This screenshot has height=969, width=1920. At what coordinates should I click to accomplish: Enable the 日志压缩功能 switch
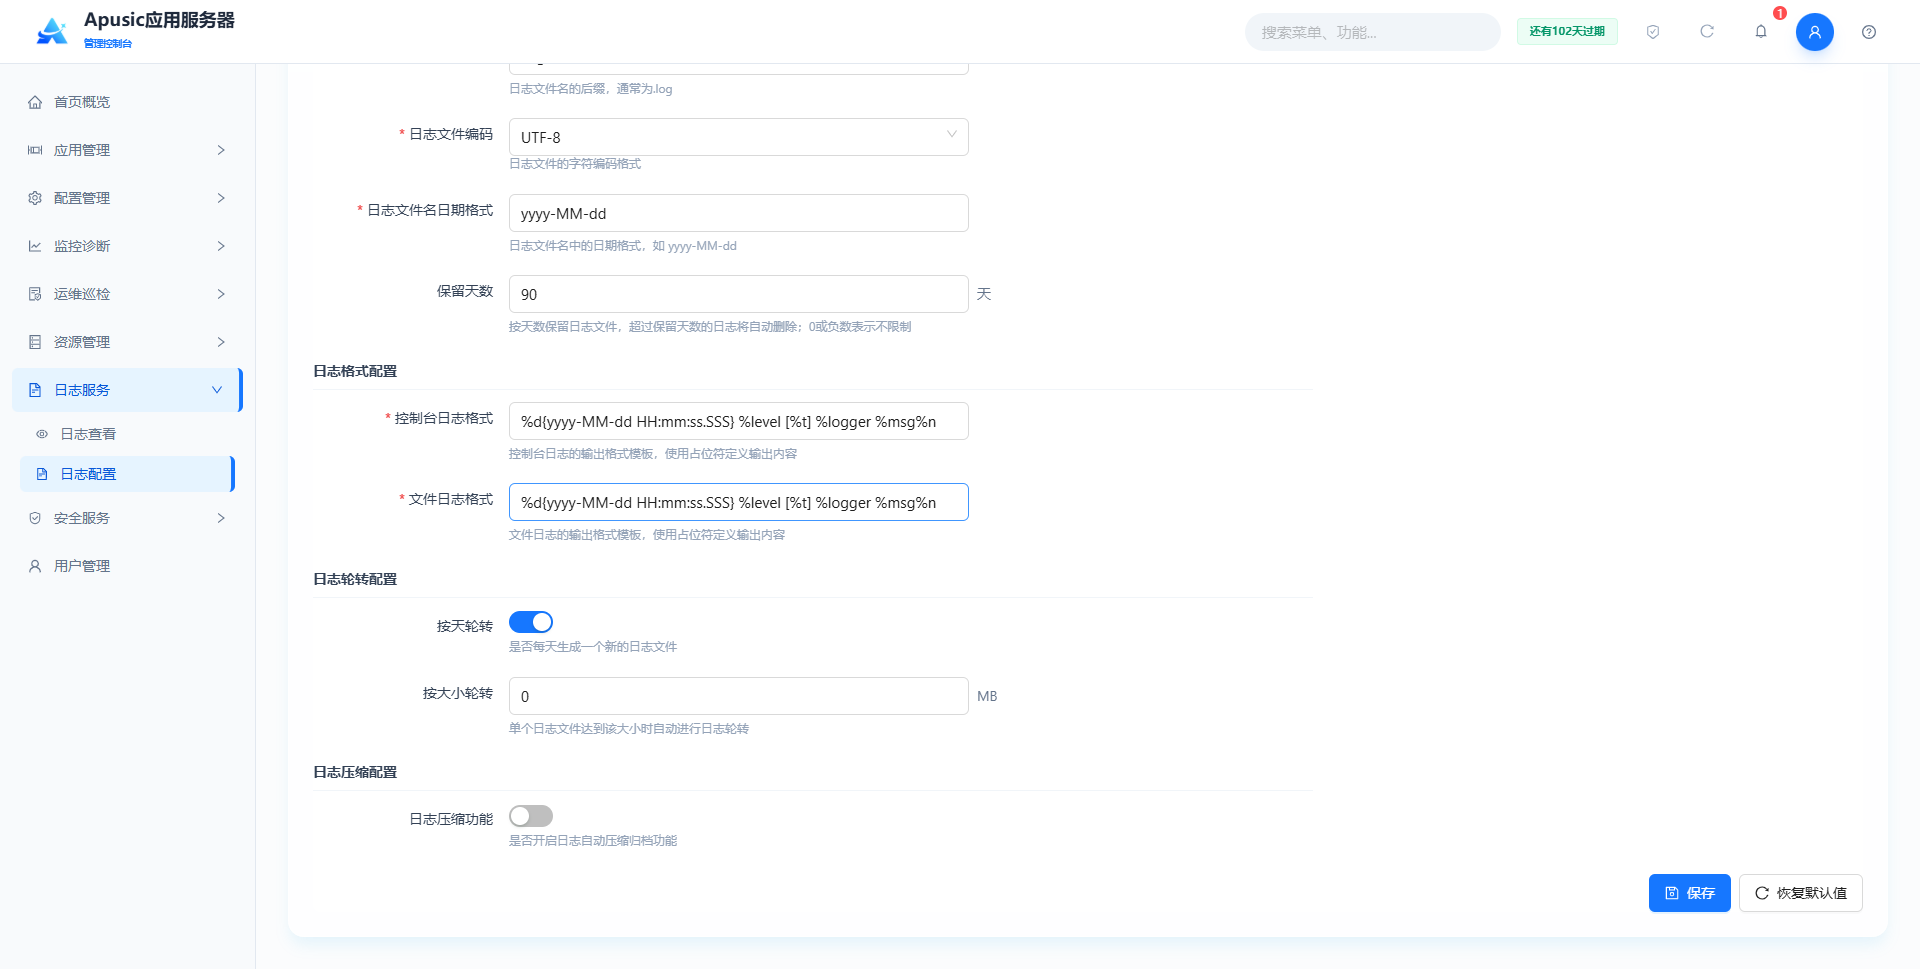tap(531, 816)
